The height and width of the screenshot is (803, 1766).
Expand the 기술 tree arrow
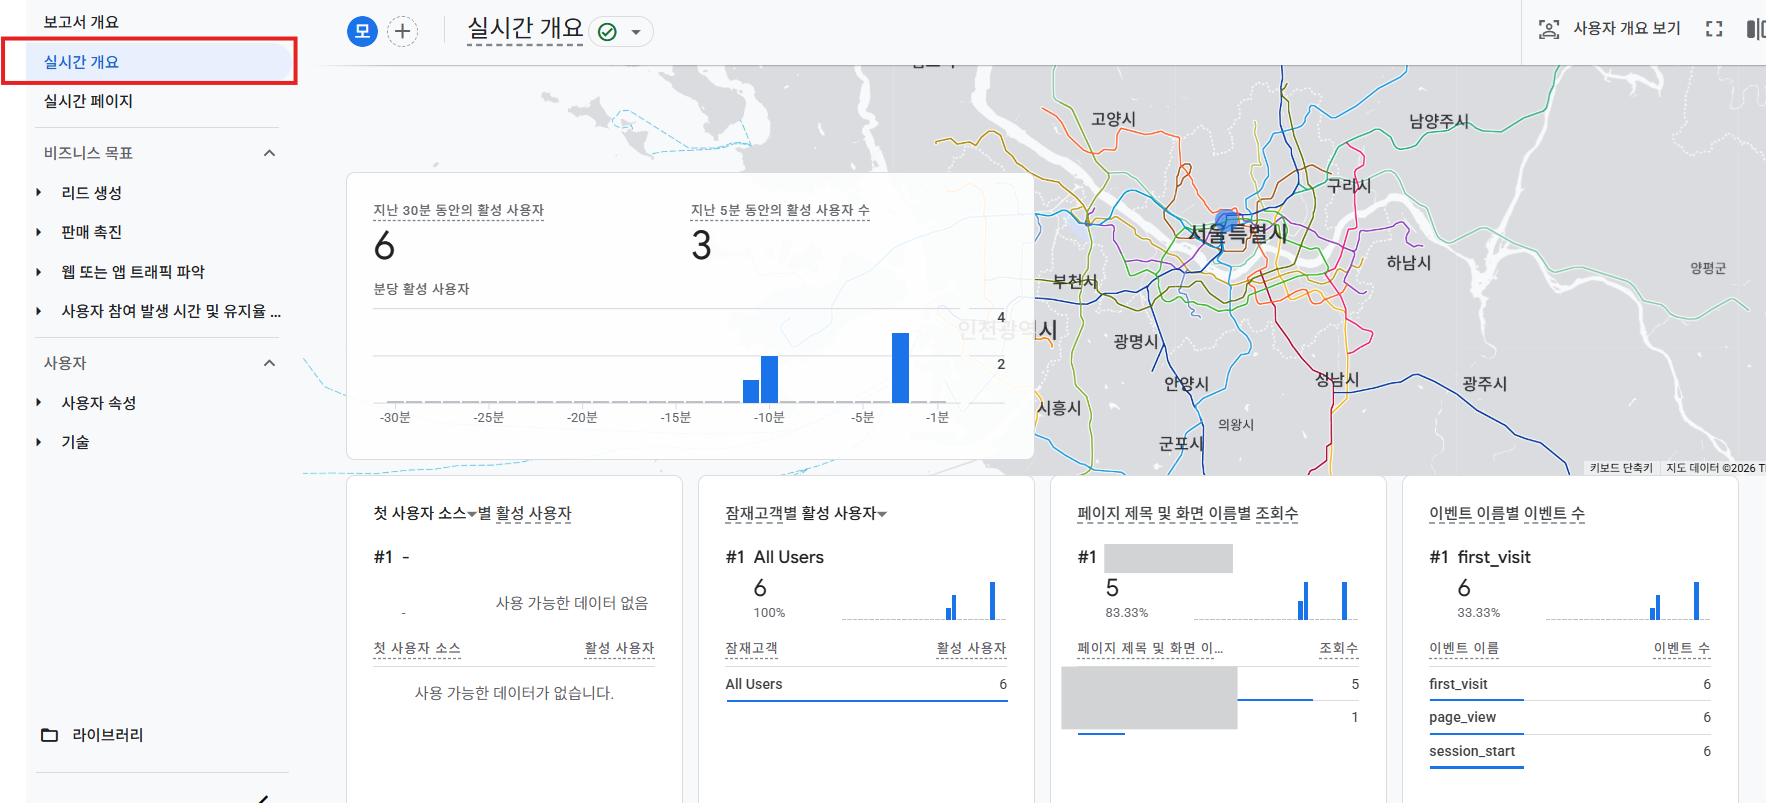(x=39, y=442)
